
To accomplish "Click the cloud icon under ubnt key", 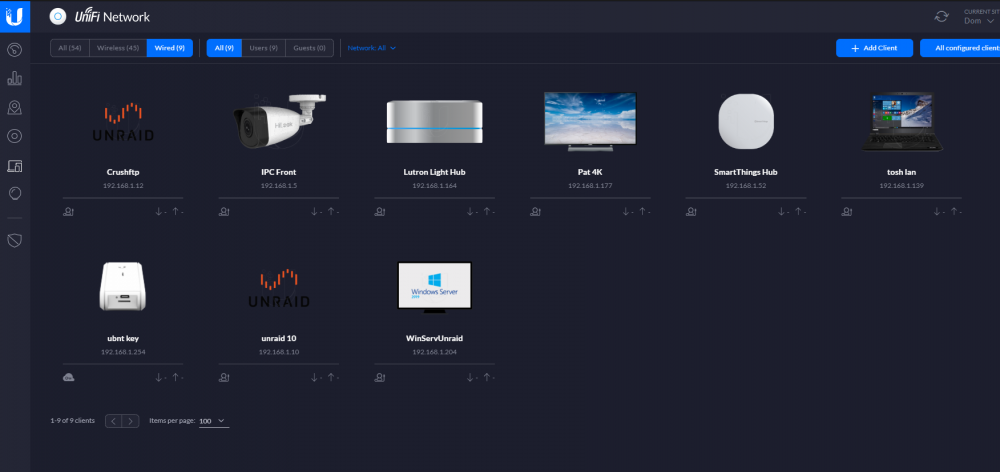I will (x=68, y=378).
